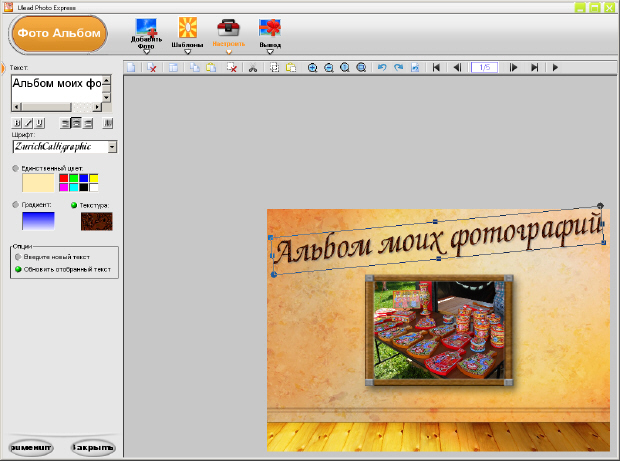The height and width of the screenshot is (461, 620).
Task: Click the copy icon in the toolbar
Action: (195, 68)
